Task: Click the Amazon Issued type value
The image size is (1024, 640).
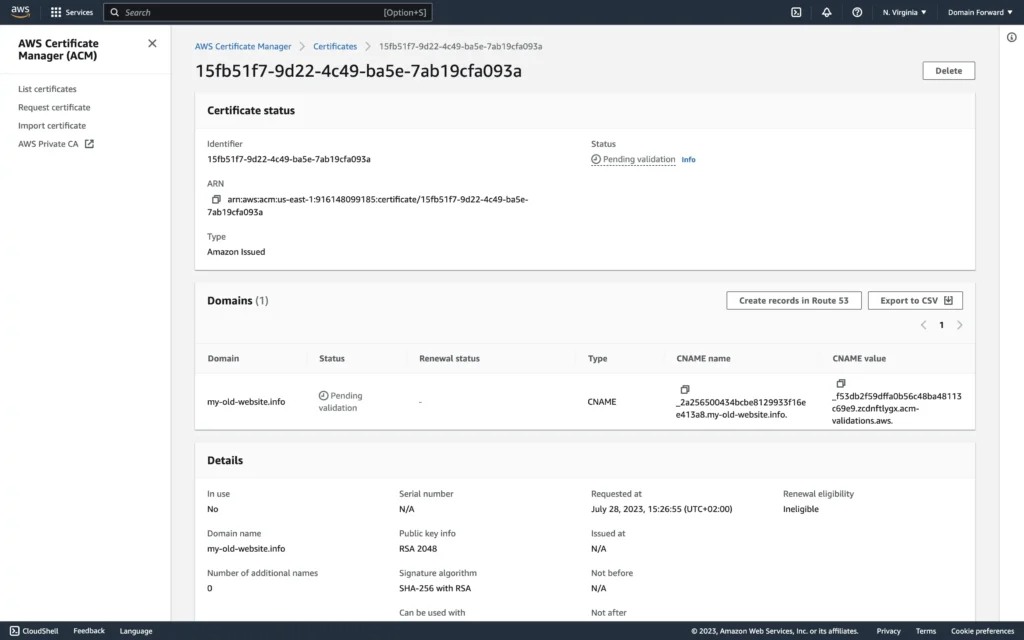Action: pyautogui.click(x=236, y=251)
